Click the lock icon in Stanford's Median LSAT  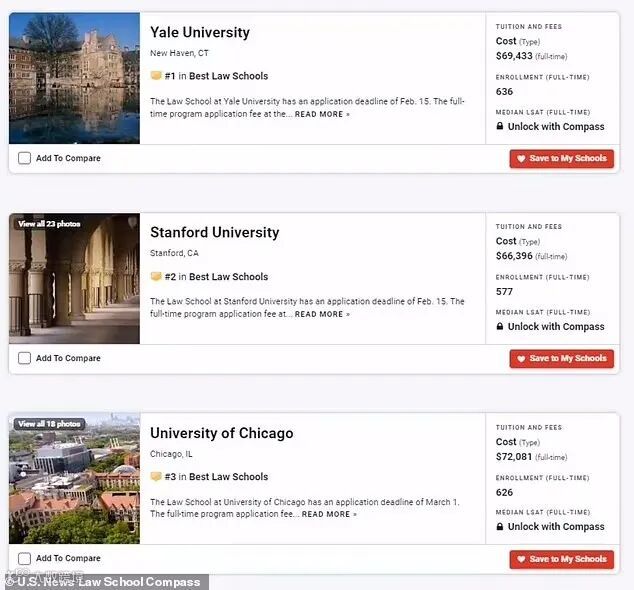tap(500, 326)
